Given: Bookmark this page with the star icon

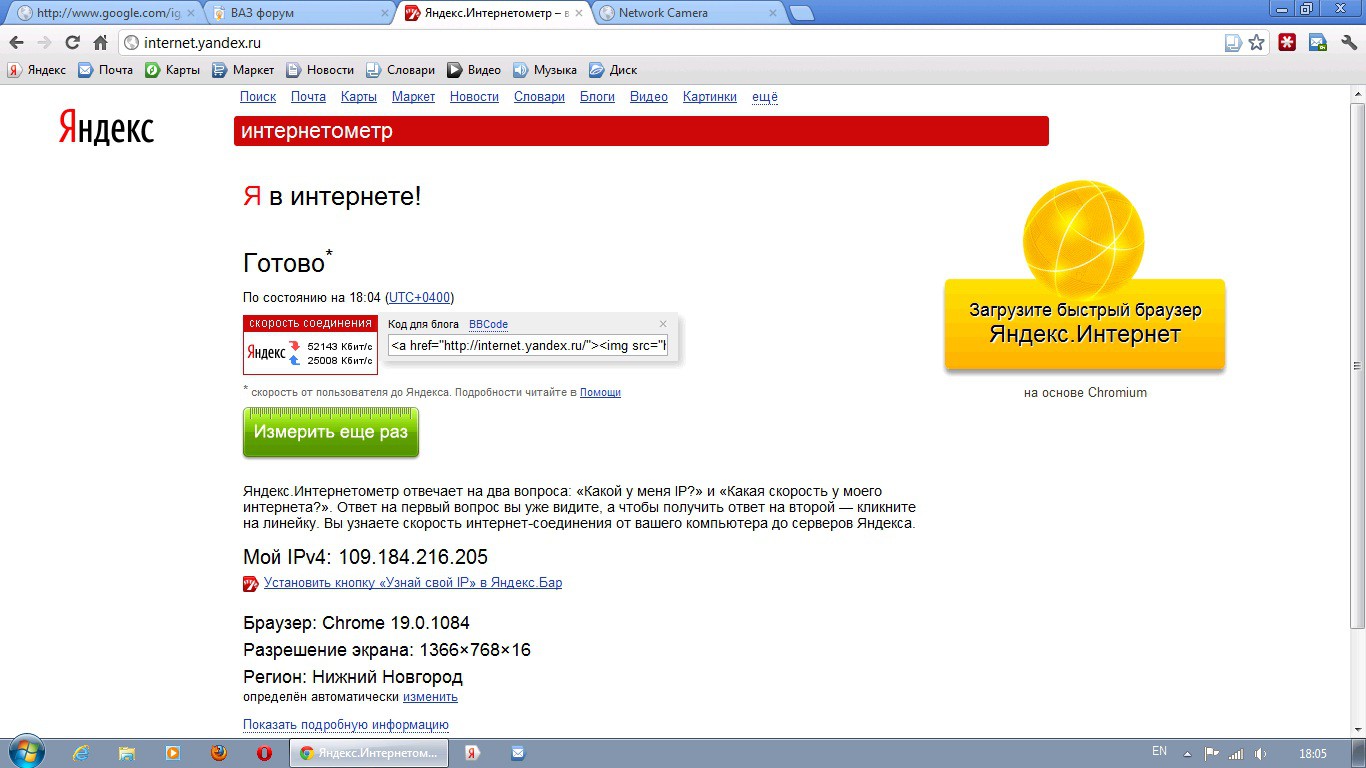Looking at the screenshot, I should (1257, 43).
